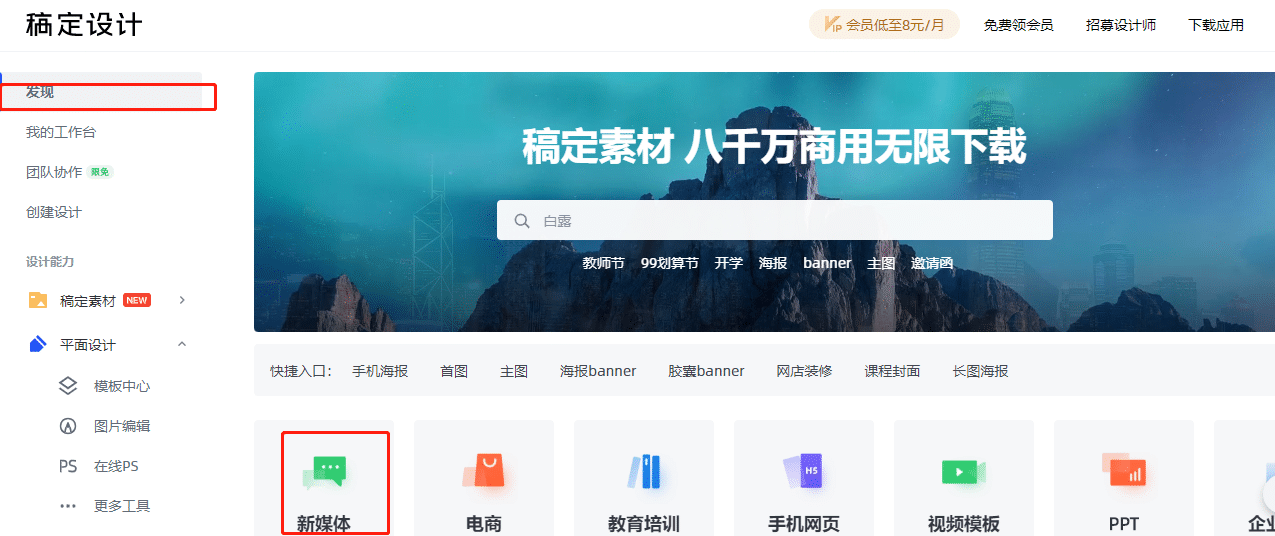
Task: Click the PPT orange chart icon
Action: click(1124, 470)
